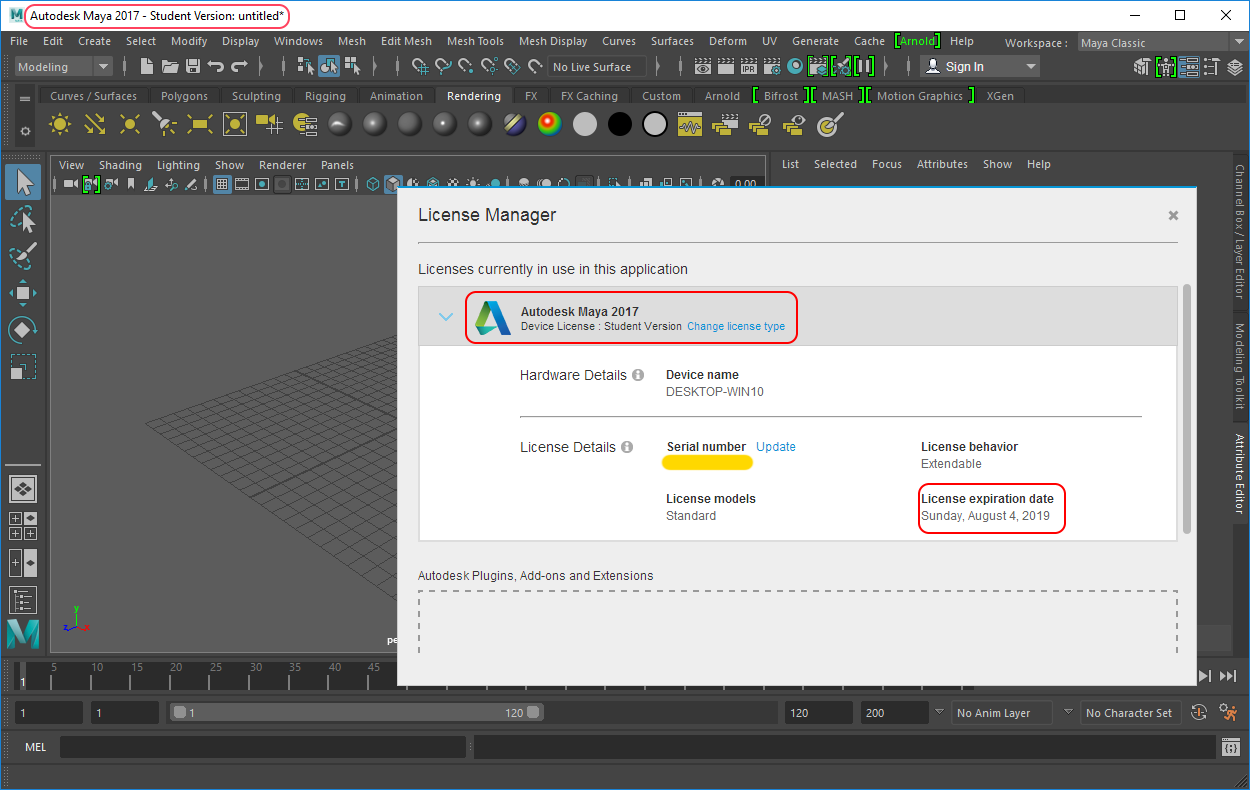
Task: Open the Modeling menu set dropdown
Action: pyautogui.click(x=66, y=67)
